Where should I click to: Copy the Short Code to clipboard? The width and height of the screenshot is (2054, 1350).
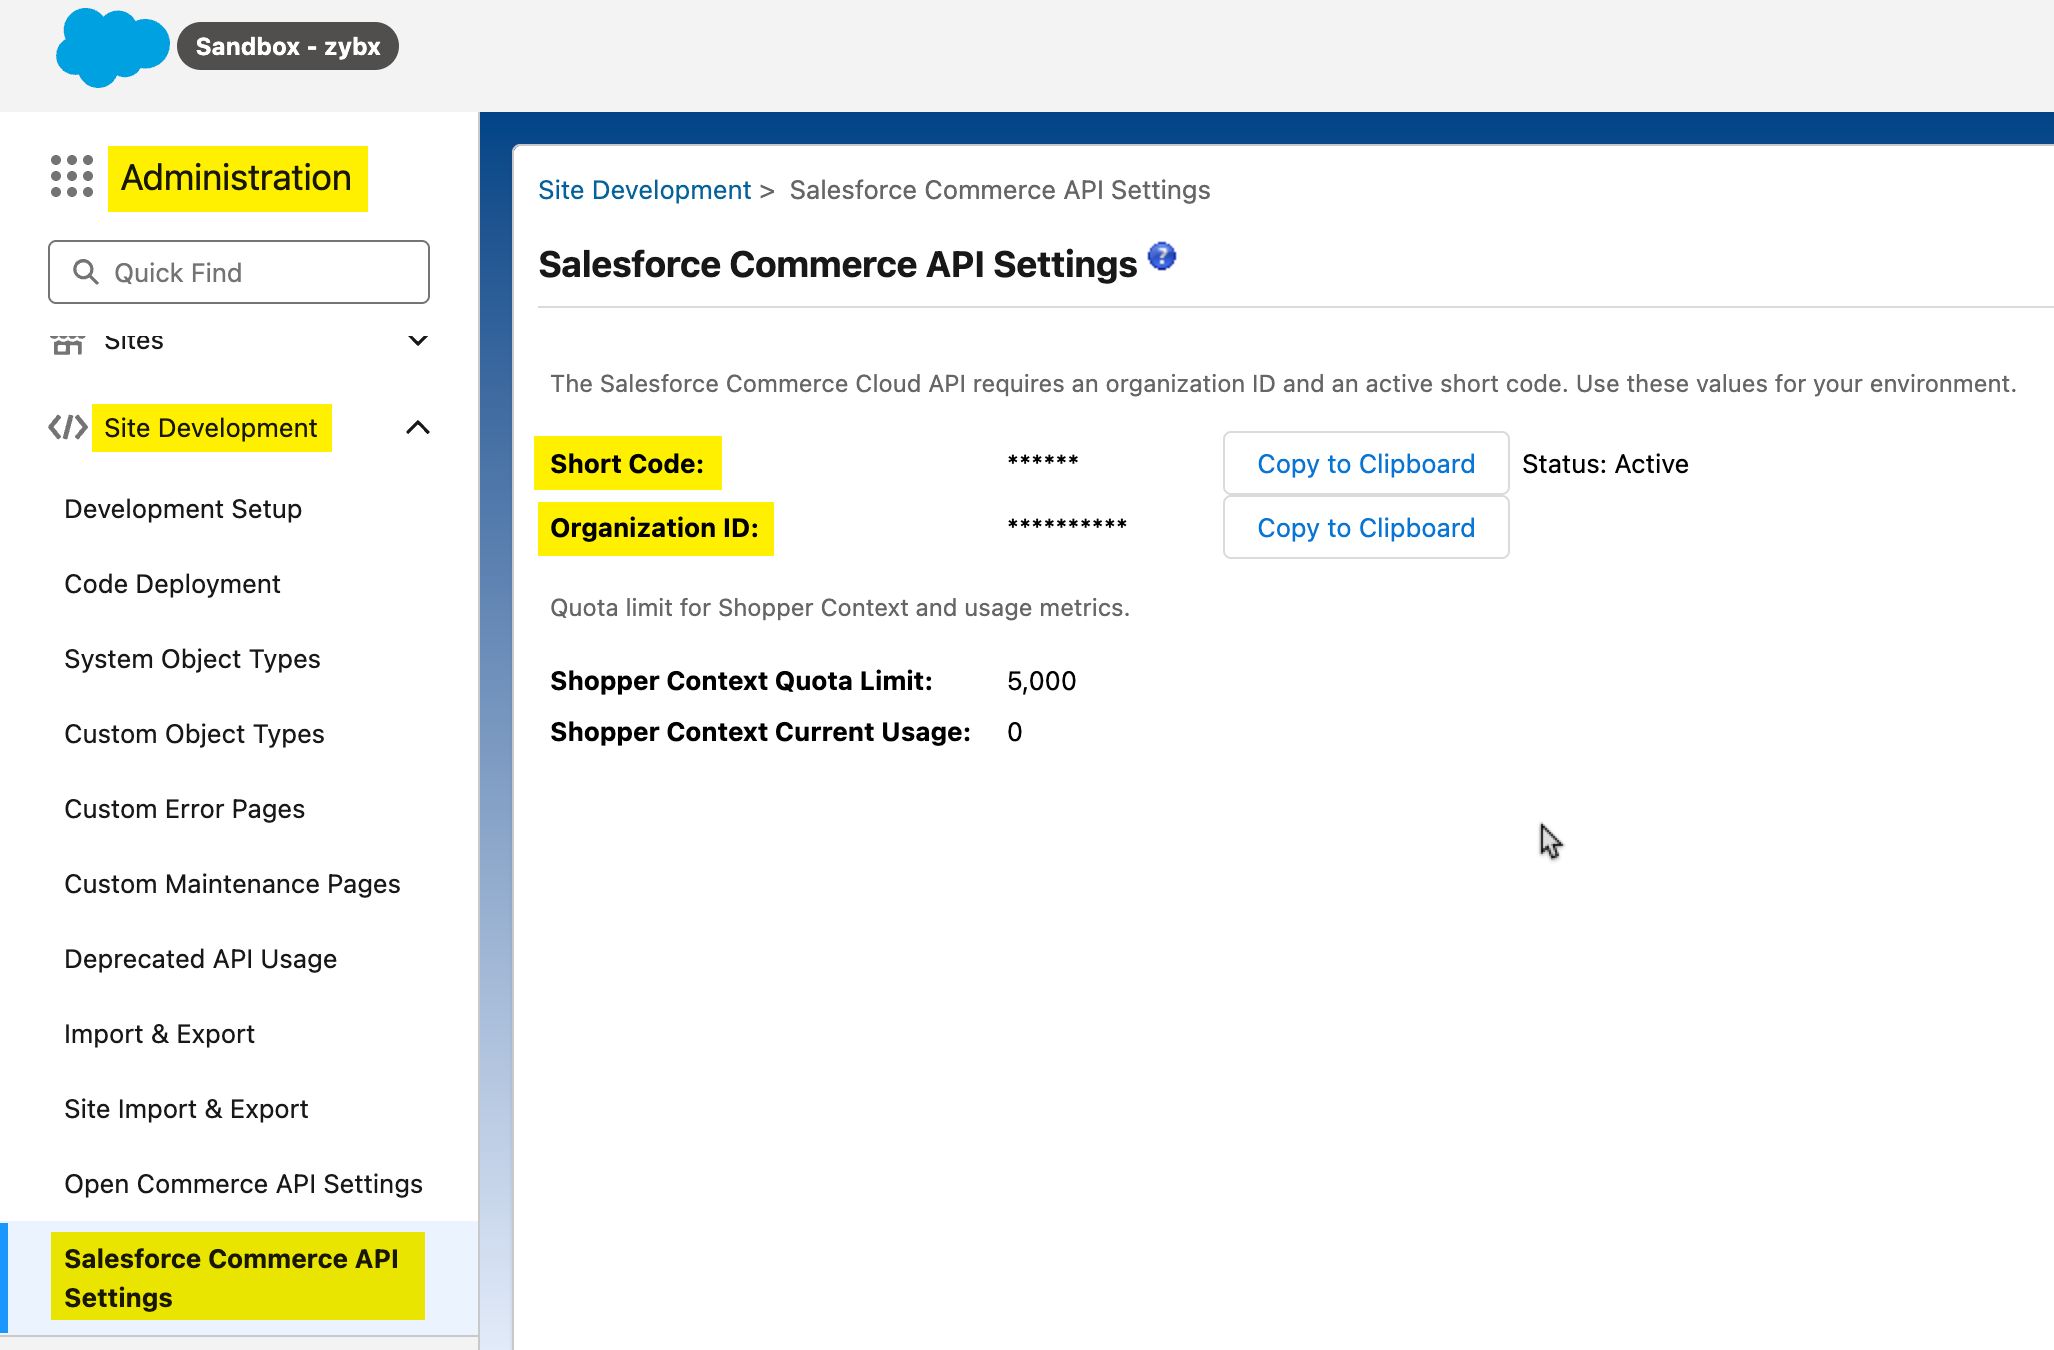pos(1365,463)
